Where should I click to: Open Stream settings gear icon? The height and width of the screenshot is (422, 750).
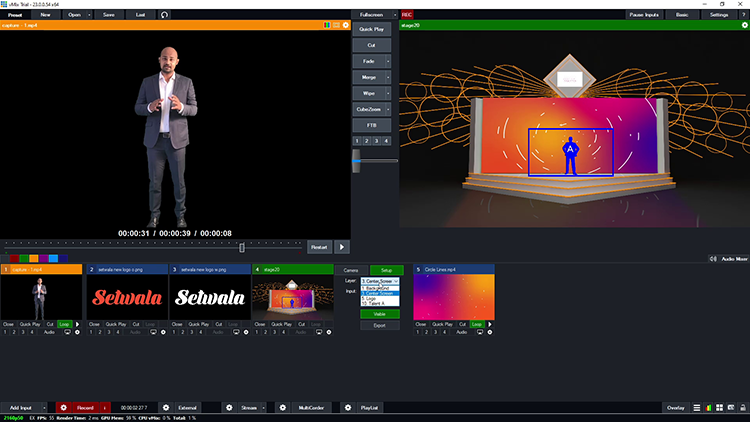(x=229, y=408)
